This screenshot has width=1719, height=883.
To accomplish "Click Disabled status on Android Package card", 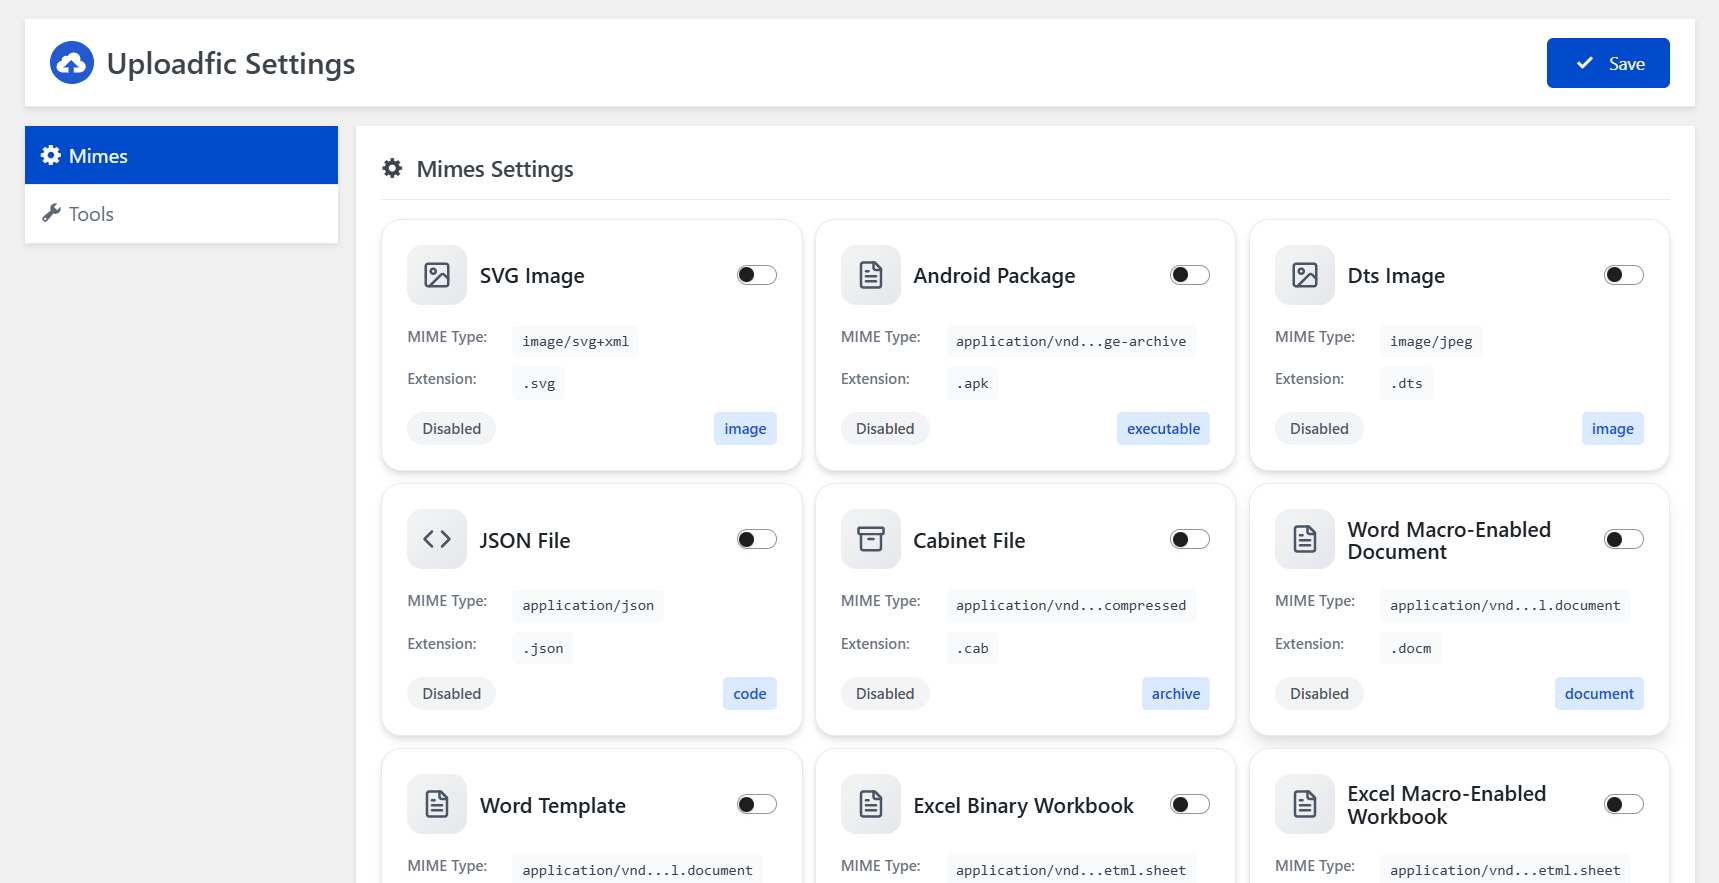I will 885,429.
